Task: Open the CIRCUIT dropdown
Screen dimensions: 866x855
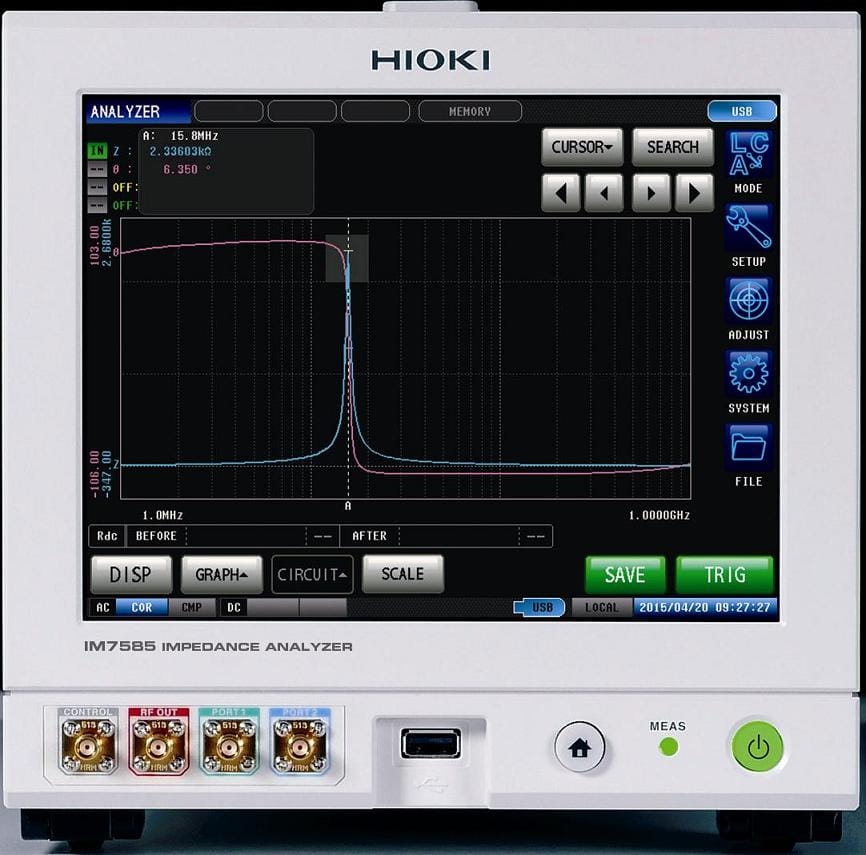Action: (x=312, y=575)
